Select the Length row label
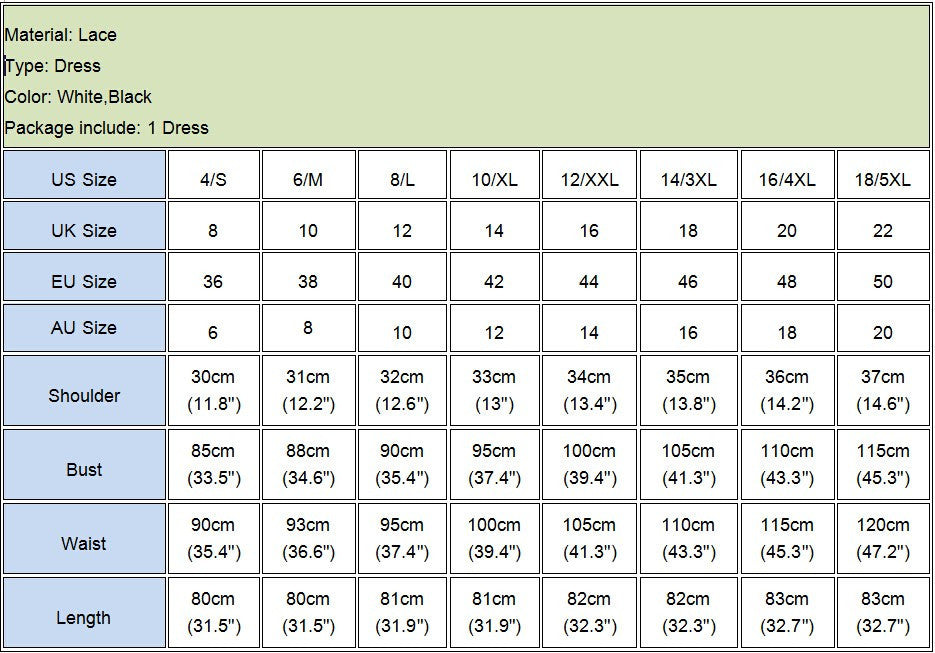The width and height of the screenshot is (935, 653). tap(84, 618)
